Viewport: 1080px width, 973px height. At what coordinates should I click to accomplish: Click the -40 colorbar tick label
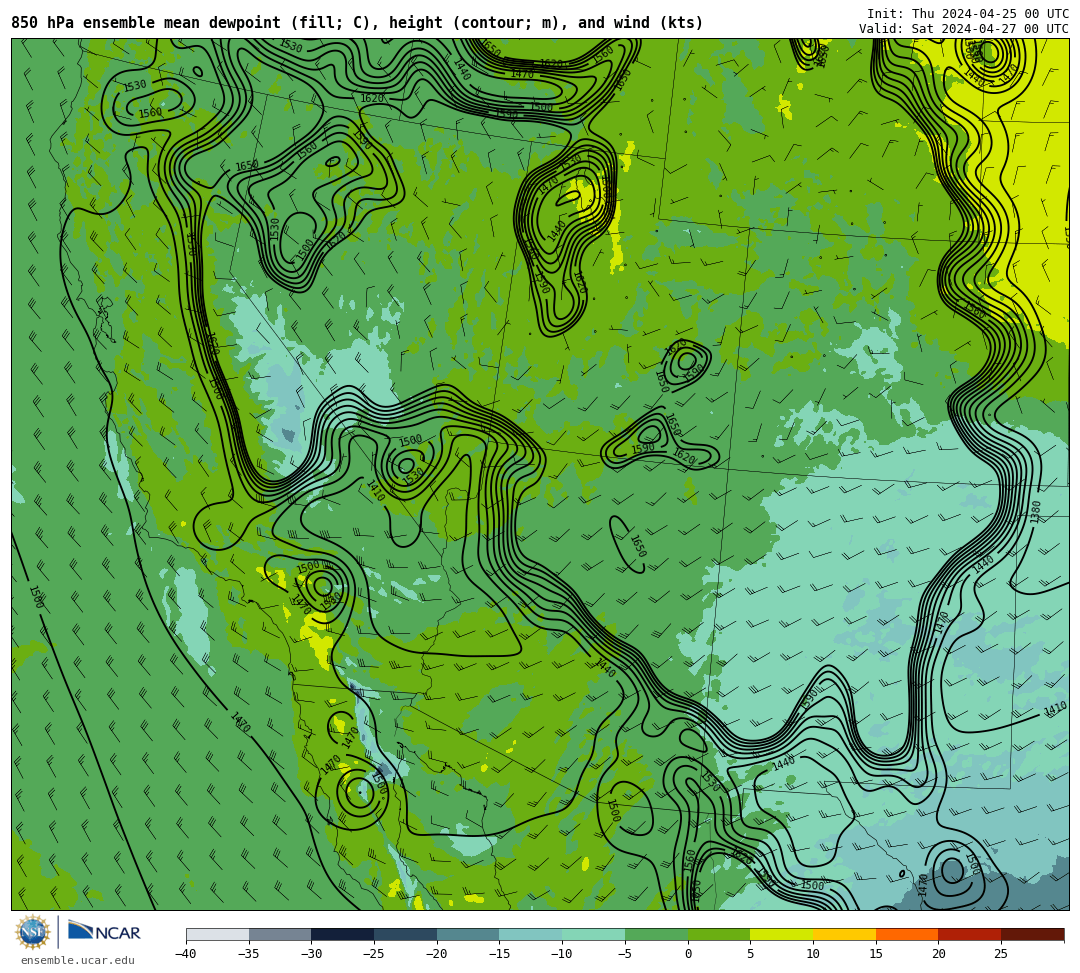click(x=186, y=954)
